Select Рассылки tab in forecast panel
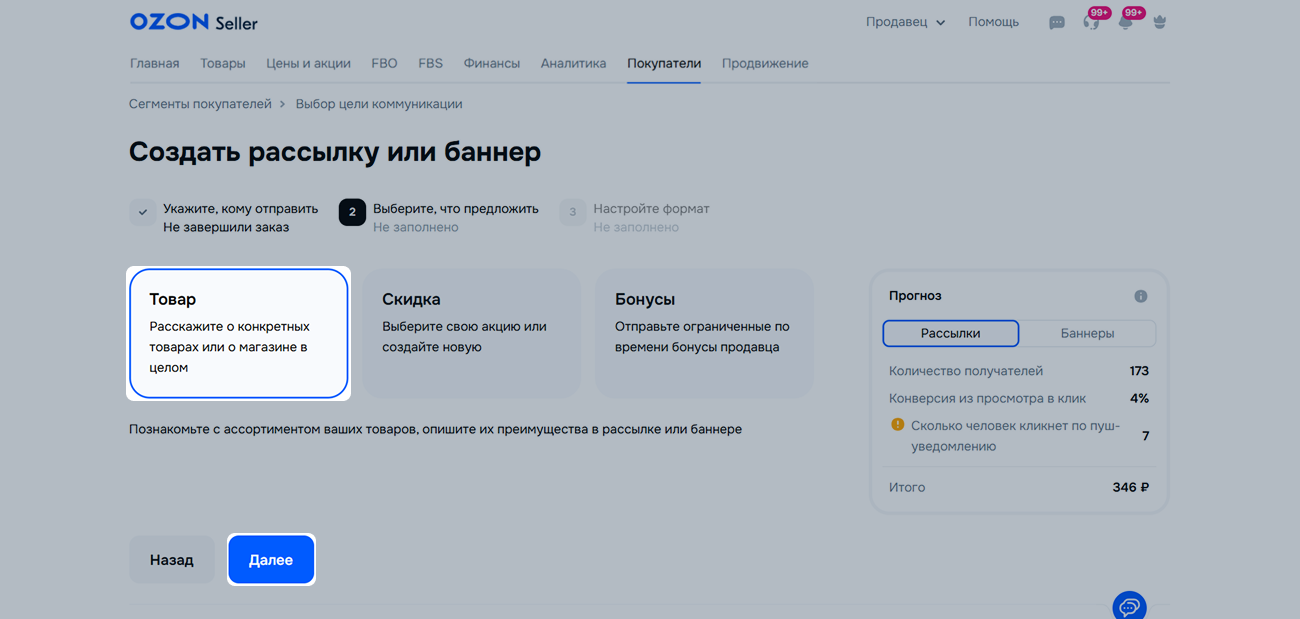The height and width of the screenshot is (619, 1300). coord(950,333)
